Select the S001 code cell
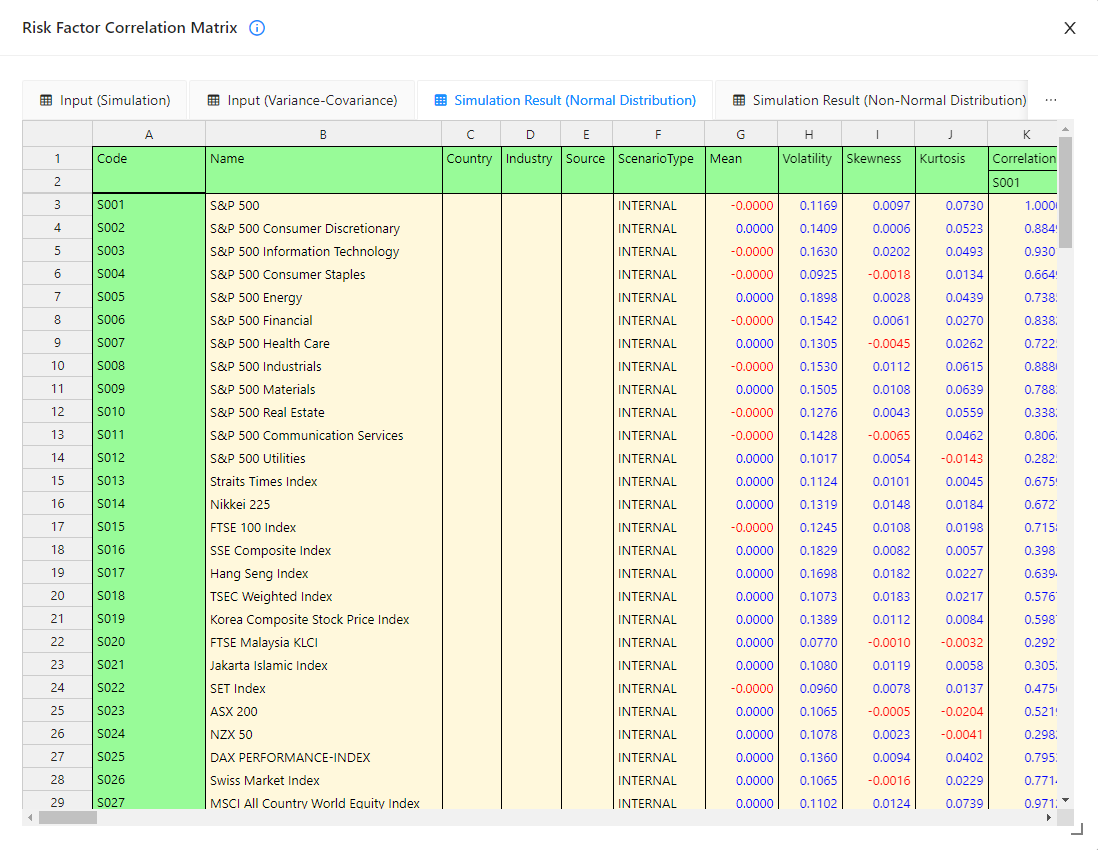This screenshot has height=850, width=1098. coord(149,204)
